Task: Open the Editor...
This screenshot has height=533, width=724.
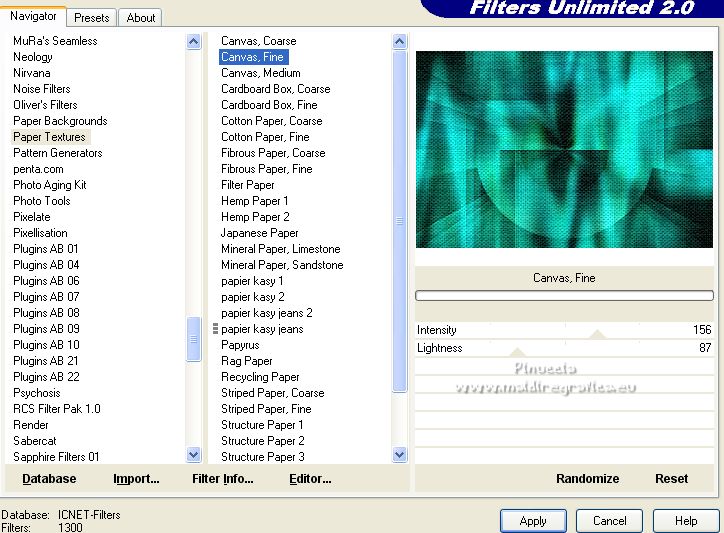Action: pyautogui.click(x=310, y=478)
